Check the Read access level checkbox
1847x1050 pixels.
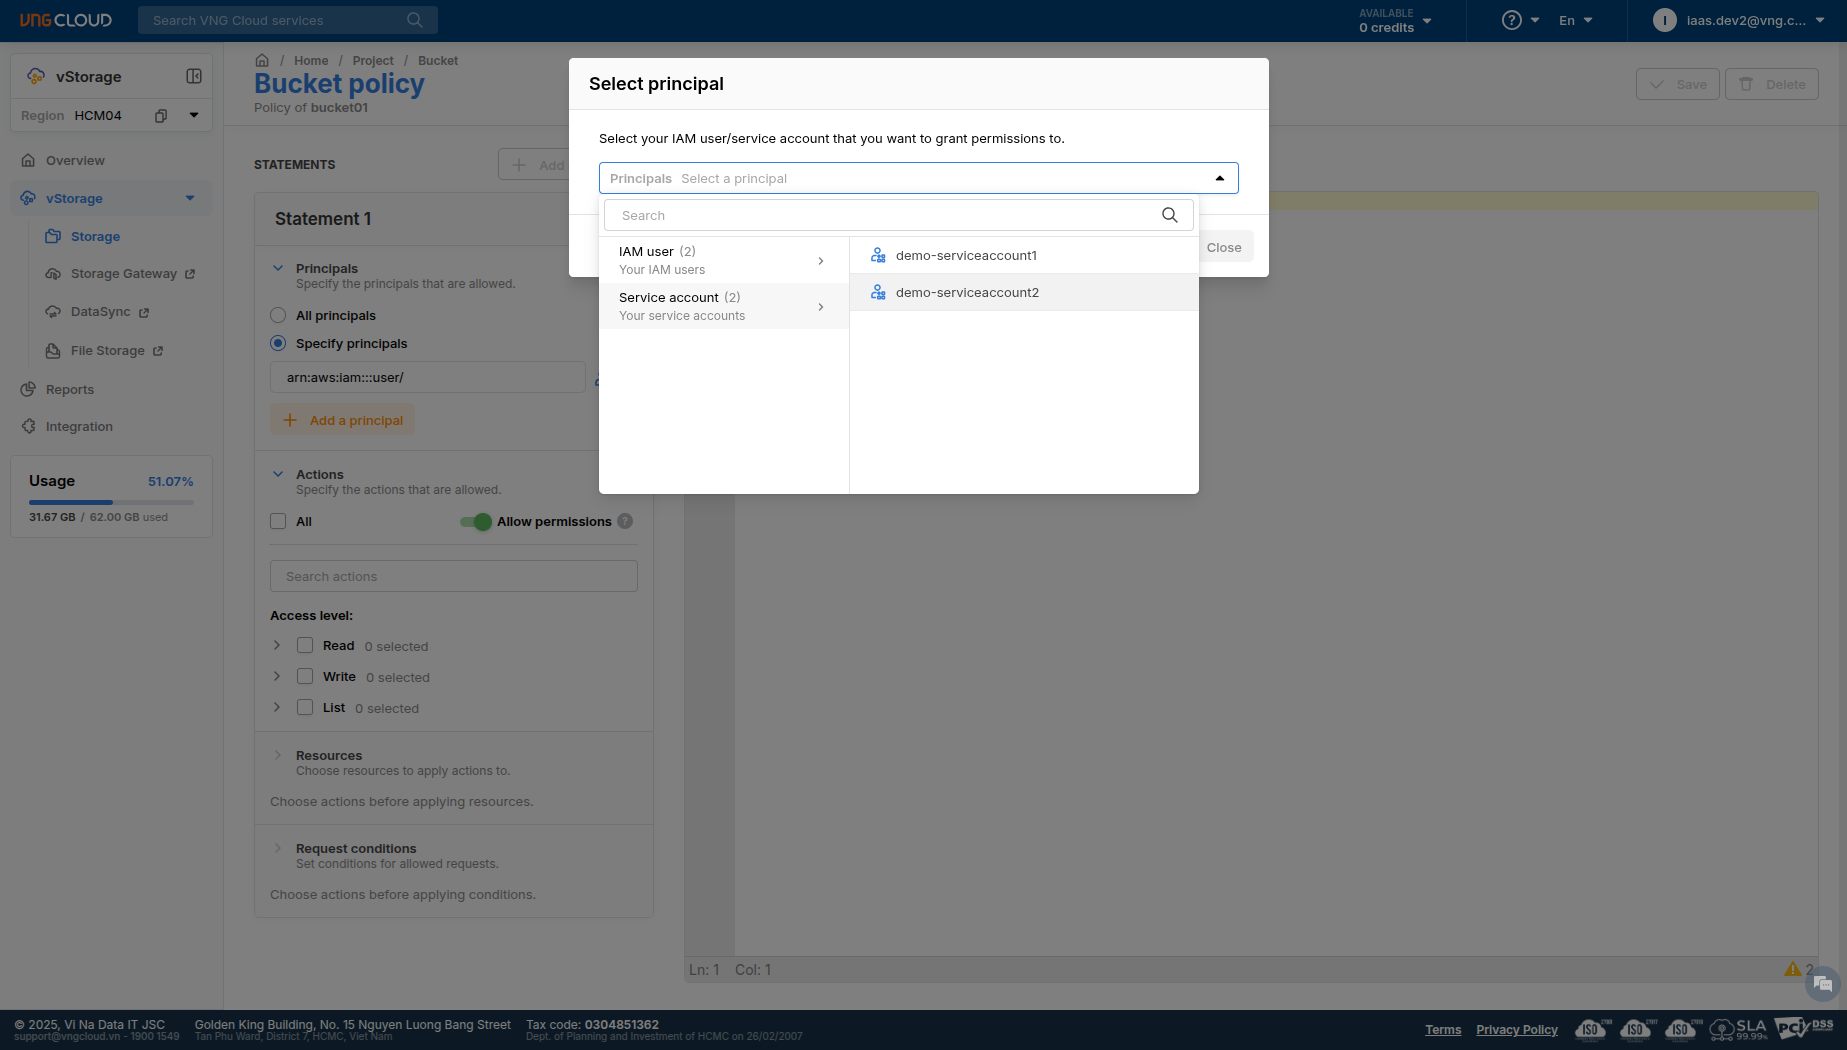click(x=305, y=646)
